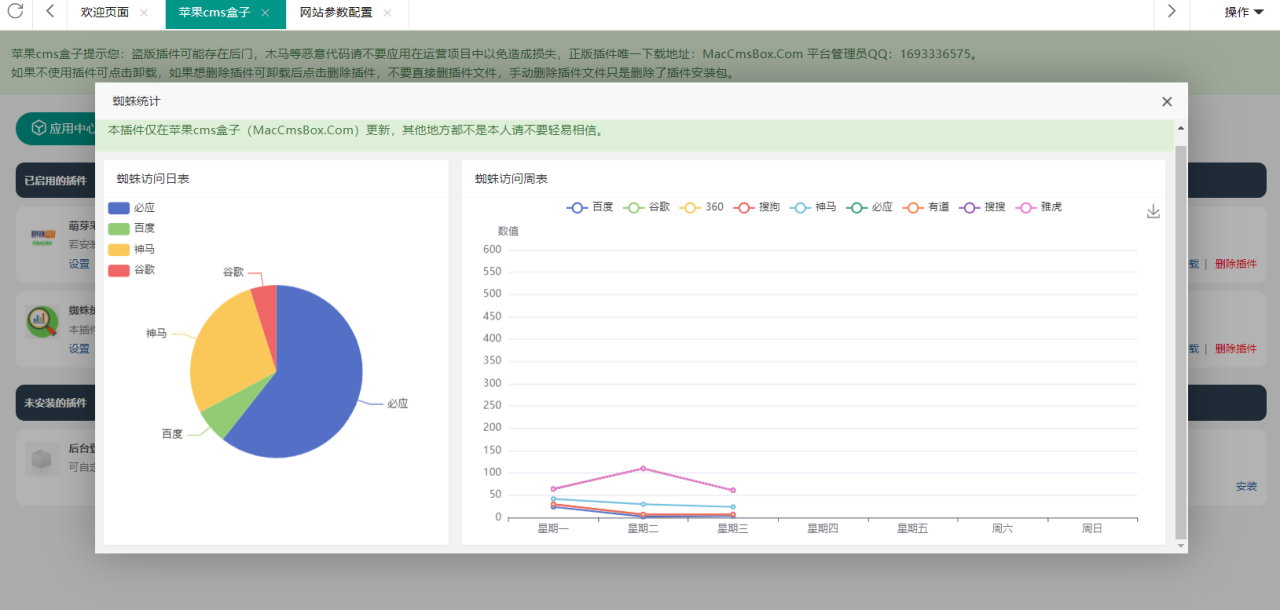Image resolution: width=1280 pixels, height=610 pixels.
Task: Close the 苹果cms盒子 tab with its X
Action: point(265,14)
